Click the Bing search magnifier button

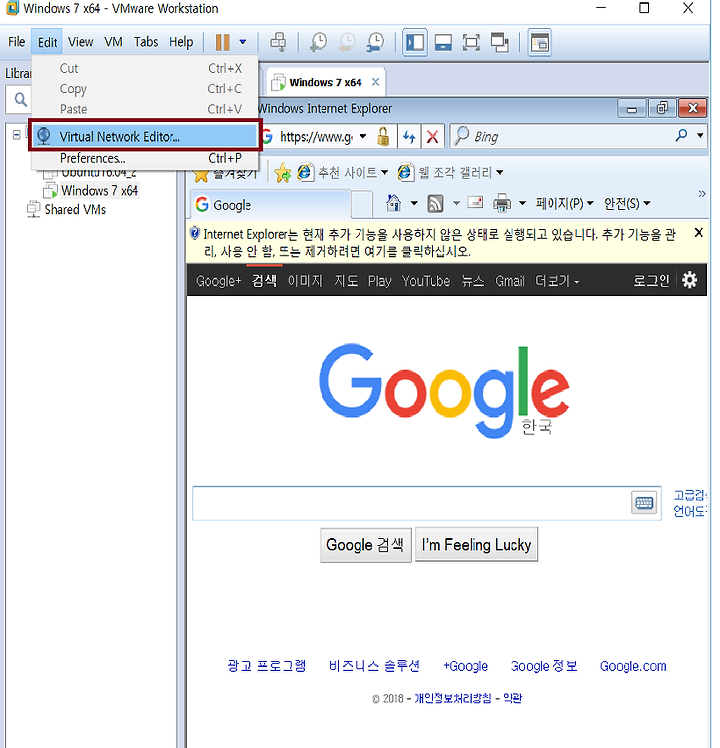click(682, 136)
